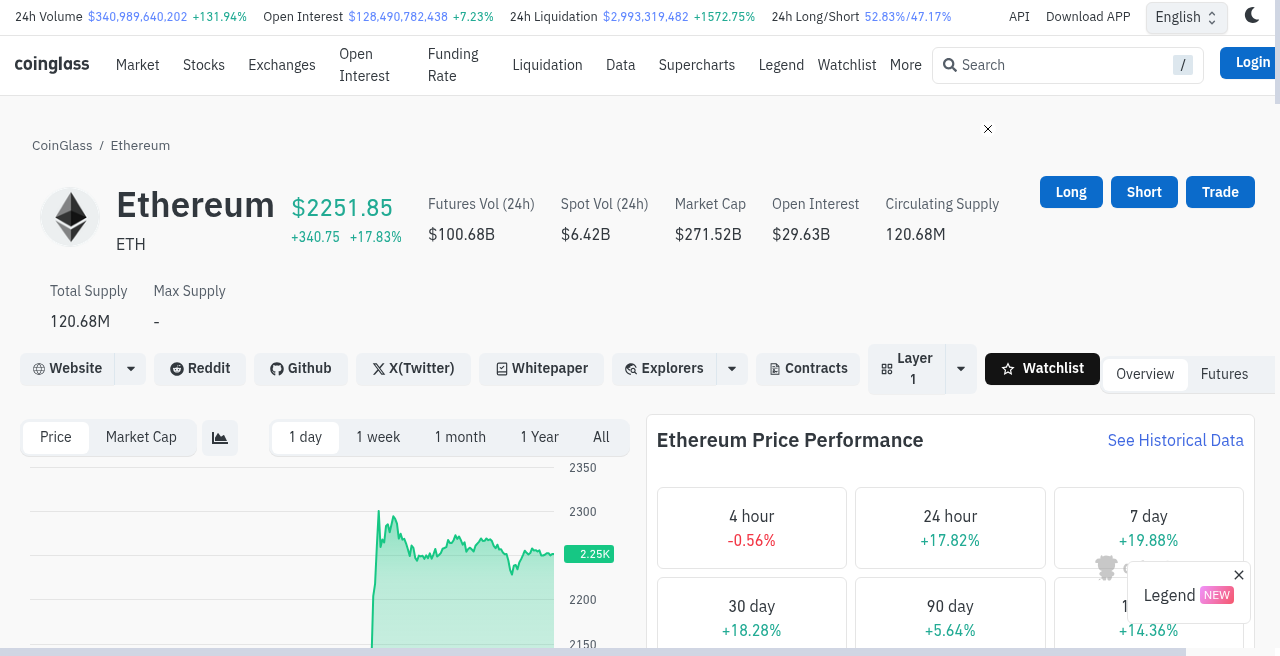Select the 1 month timeframe
Screen dimensions: 1280x656
460,438
